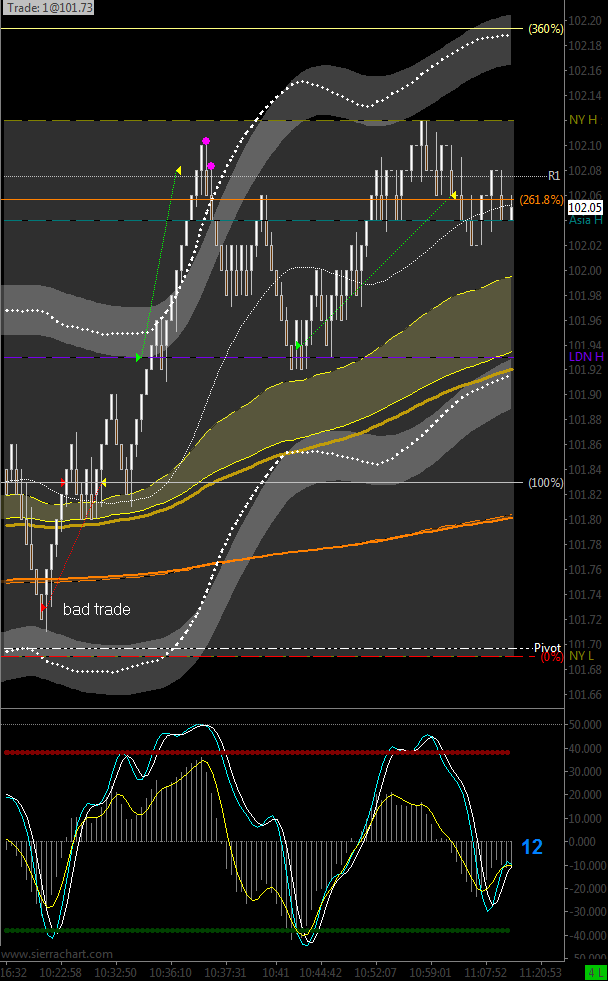Viewport: 608px width, 981px height.
Task: Click the 40.000 oscillator scale value
Action: pos(584,748)
